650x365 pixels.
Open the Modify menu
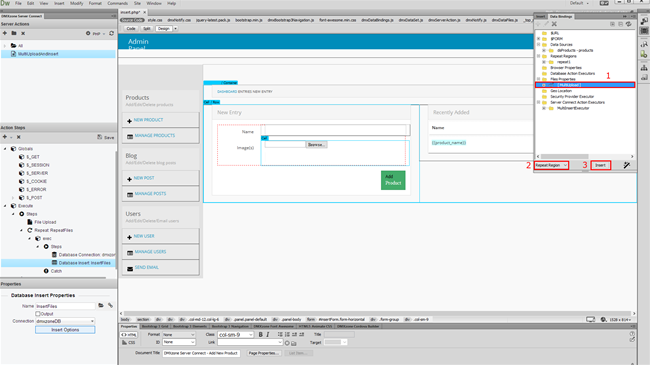click(x=76, y=3)
